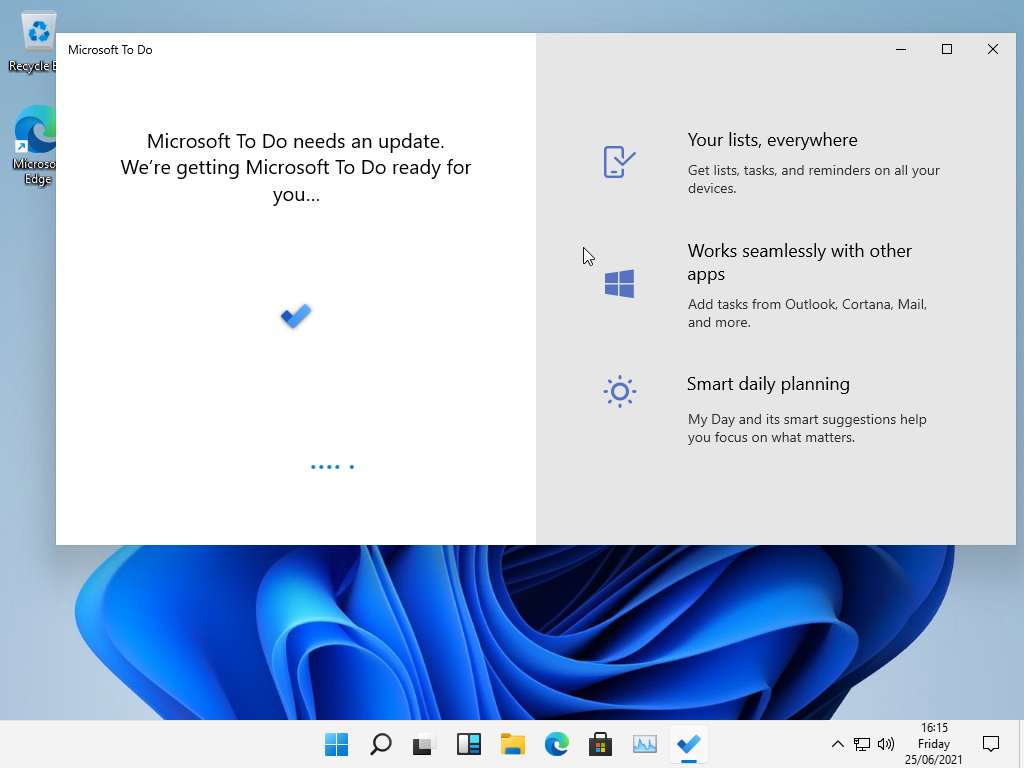The width and height of the screenshot is (1024, 768).
Task: Open Microsoft Store from the taskbar
Action: [x=600, y=744]
